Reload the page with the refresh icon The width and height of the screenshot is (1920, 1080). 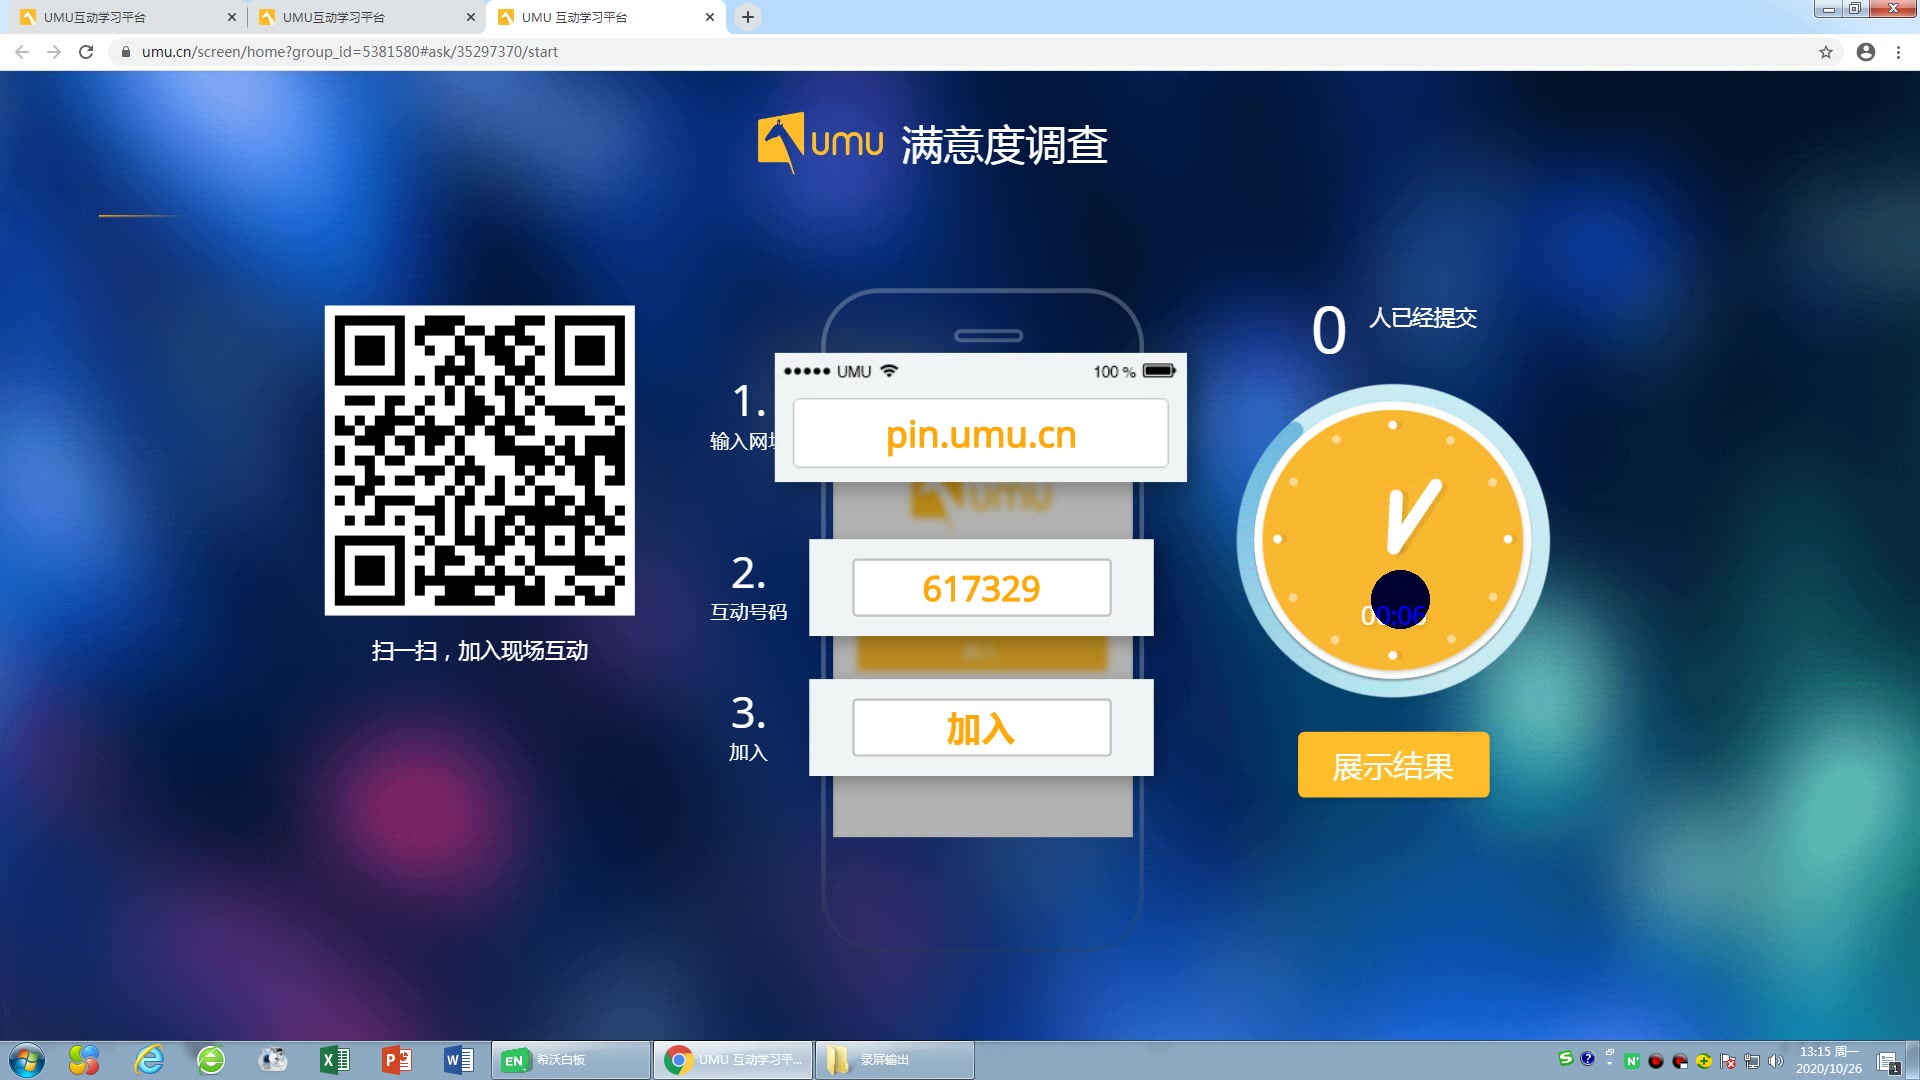point(86,52)
